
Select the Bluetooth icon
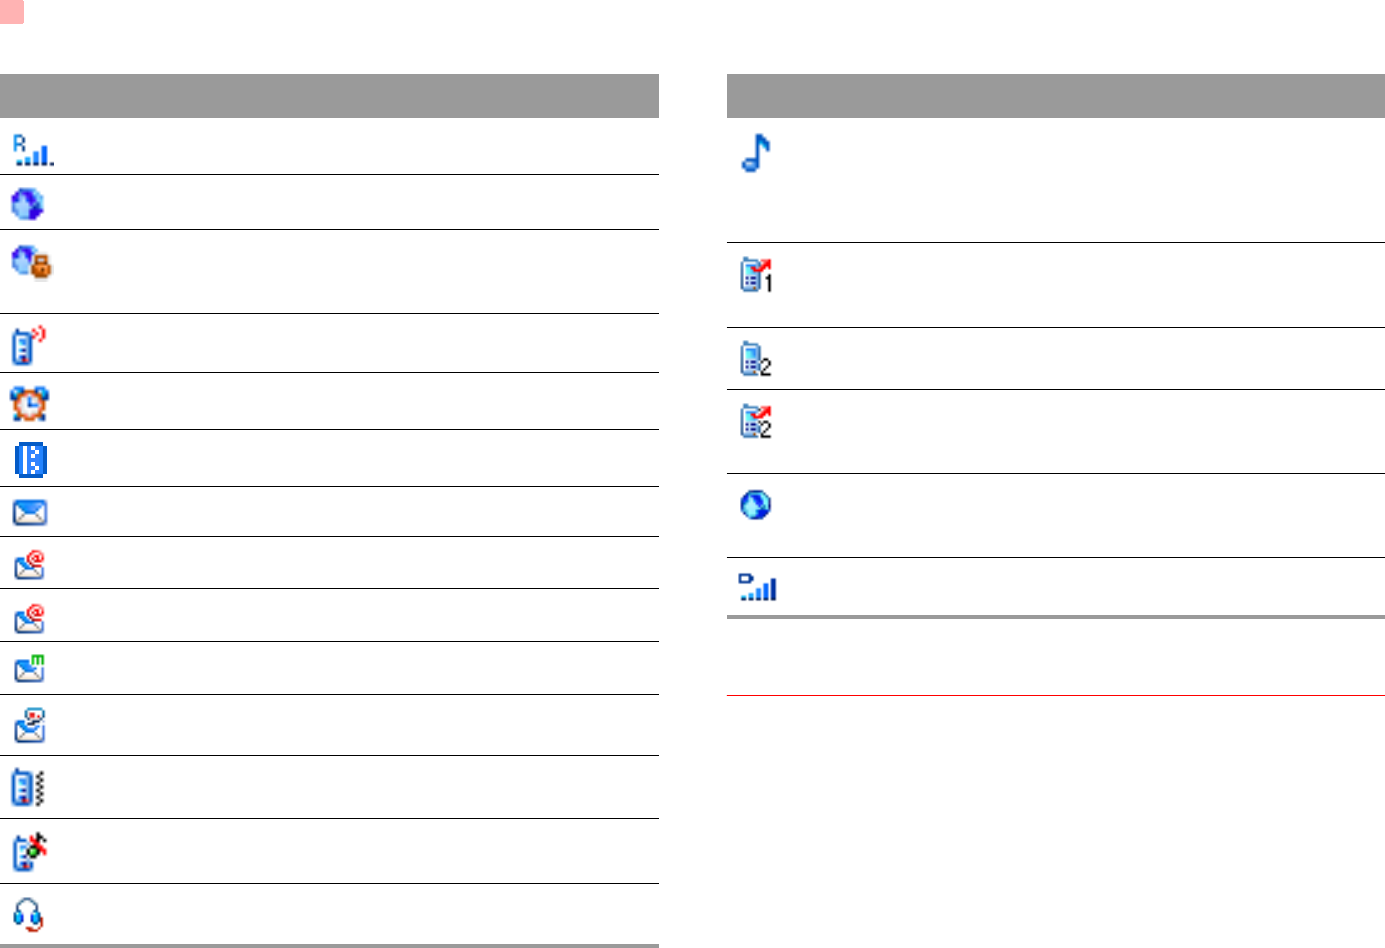click(x=31, y=459)
